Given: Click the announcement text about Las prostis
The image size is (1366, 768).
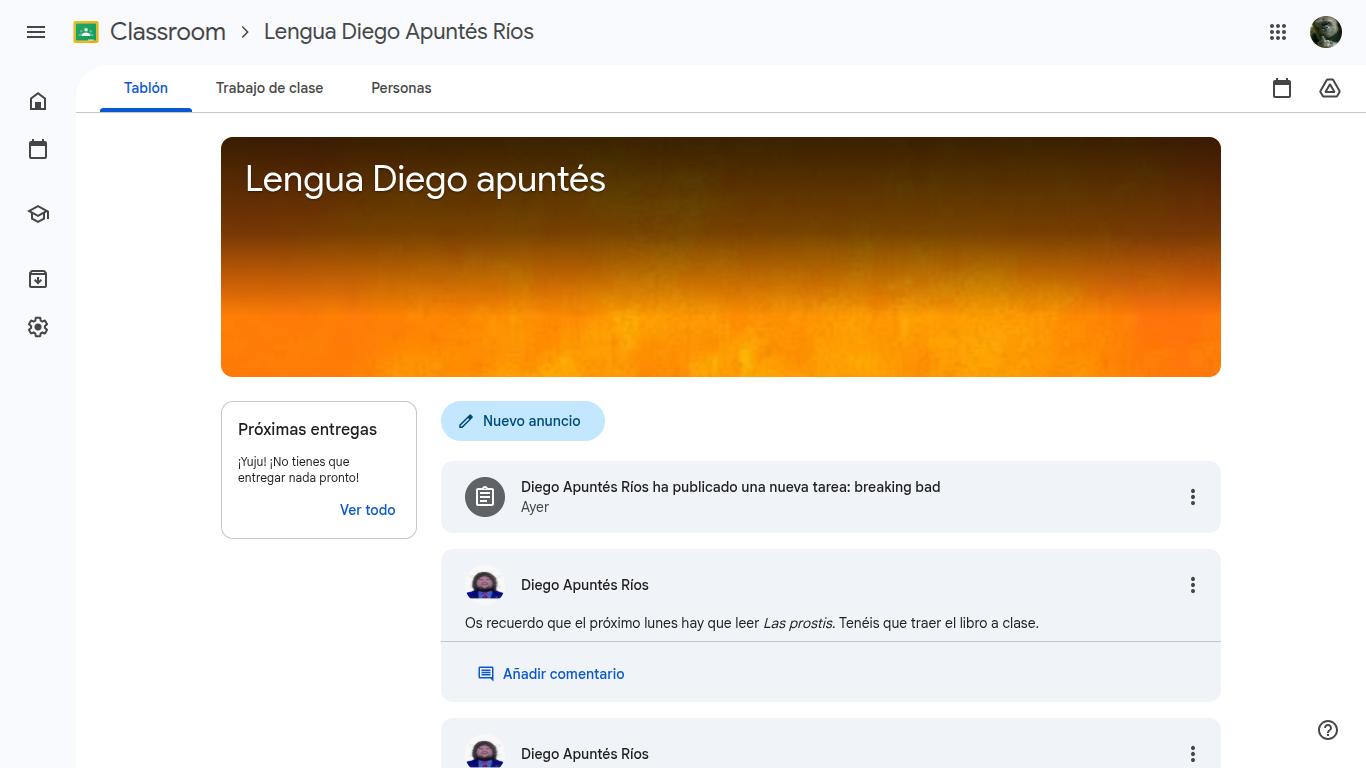Looking at the screenshot, I should click(x=752, y=623).
